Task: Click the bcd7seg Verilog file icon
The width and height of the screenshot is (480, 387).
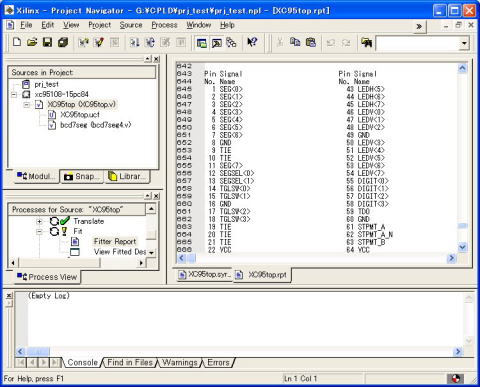Action: click(x=52, y=125)
